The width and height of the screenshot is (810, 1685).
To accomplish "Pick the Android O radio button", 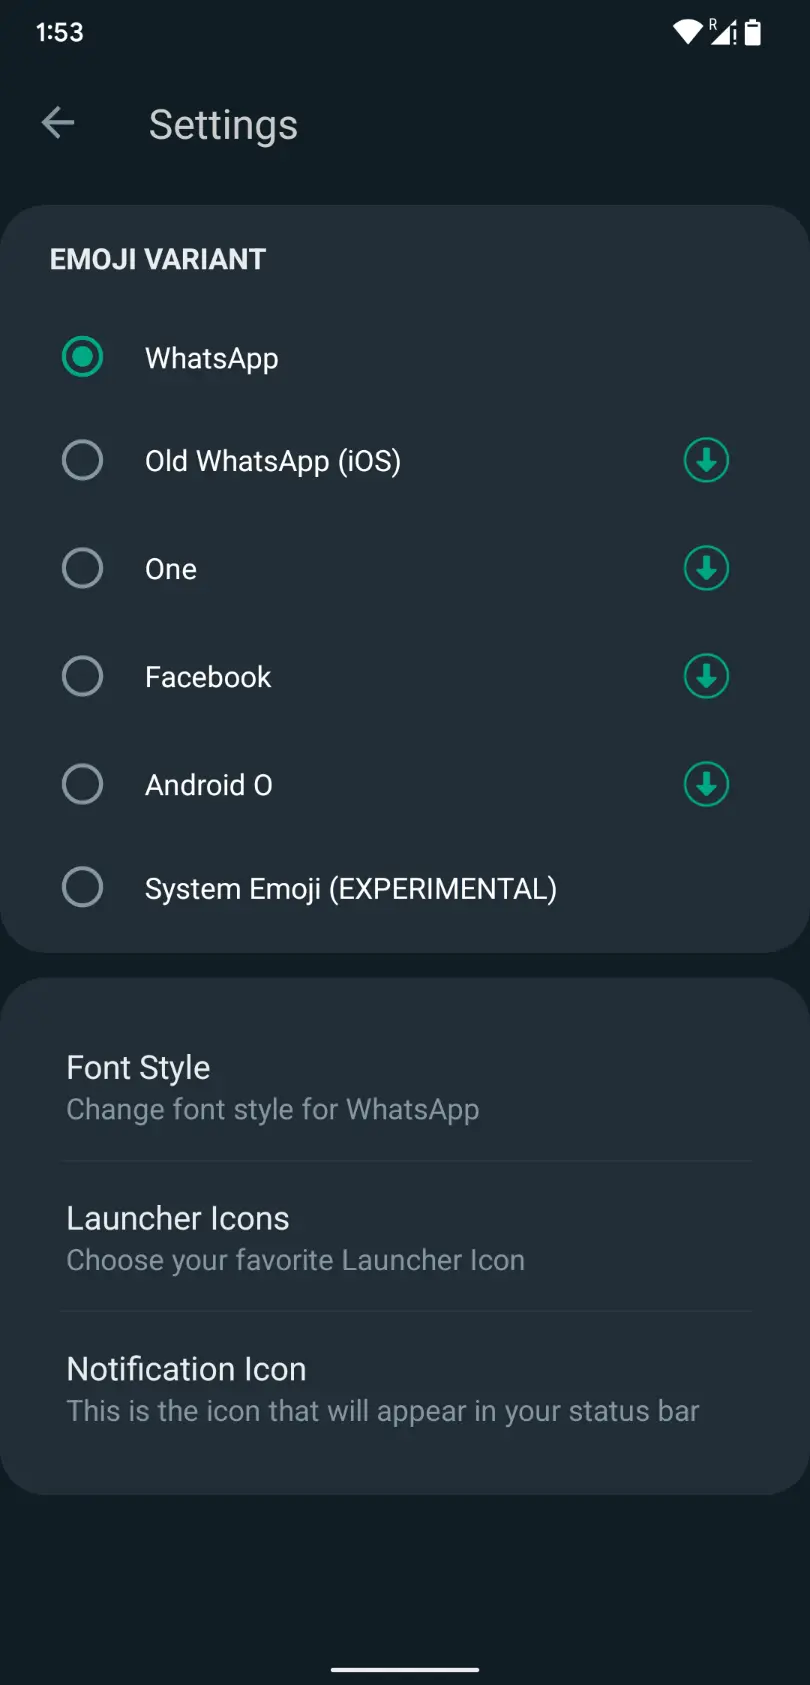I will click(x=82, y=785).
